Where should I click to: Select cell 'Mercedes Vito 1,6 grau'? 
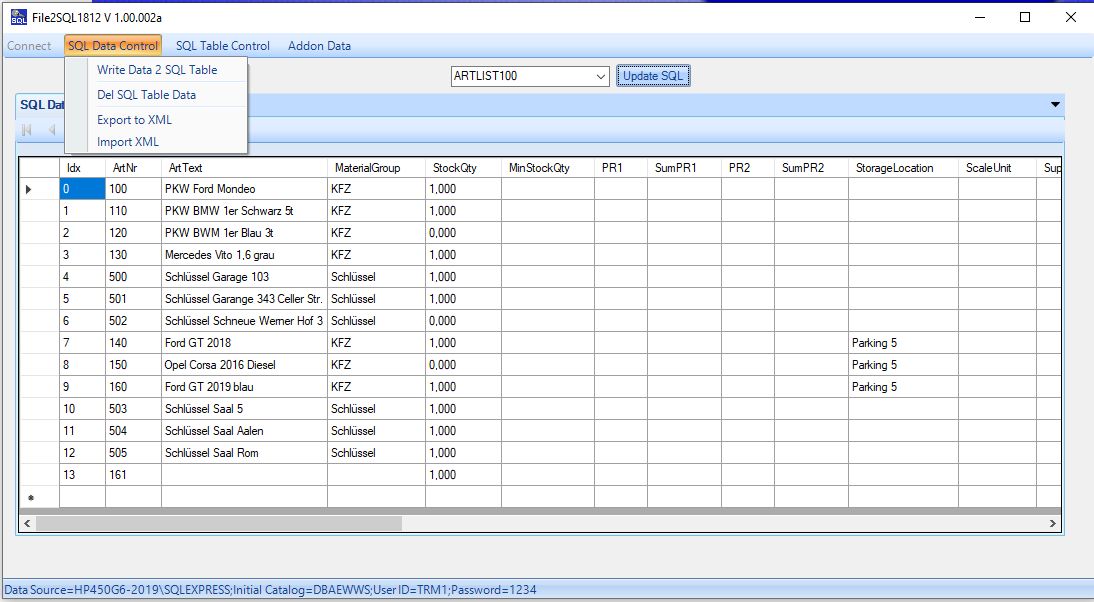244,255
